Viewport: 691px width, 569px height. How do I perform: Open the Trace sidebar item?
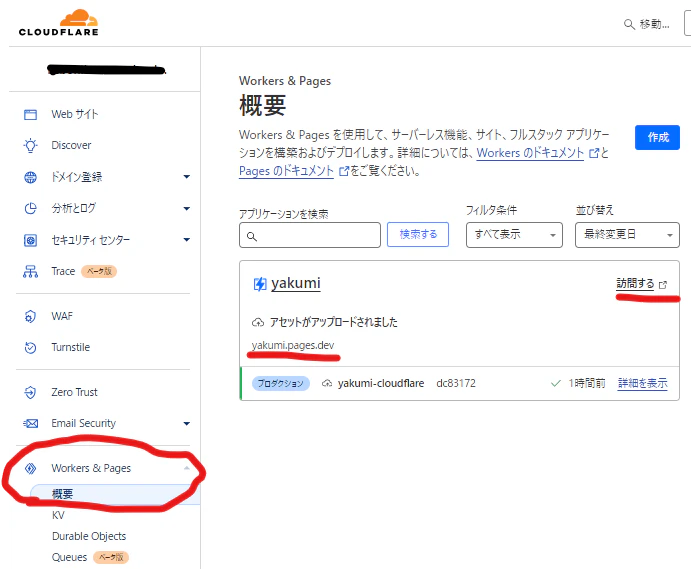point(63,271)
